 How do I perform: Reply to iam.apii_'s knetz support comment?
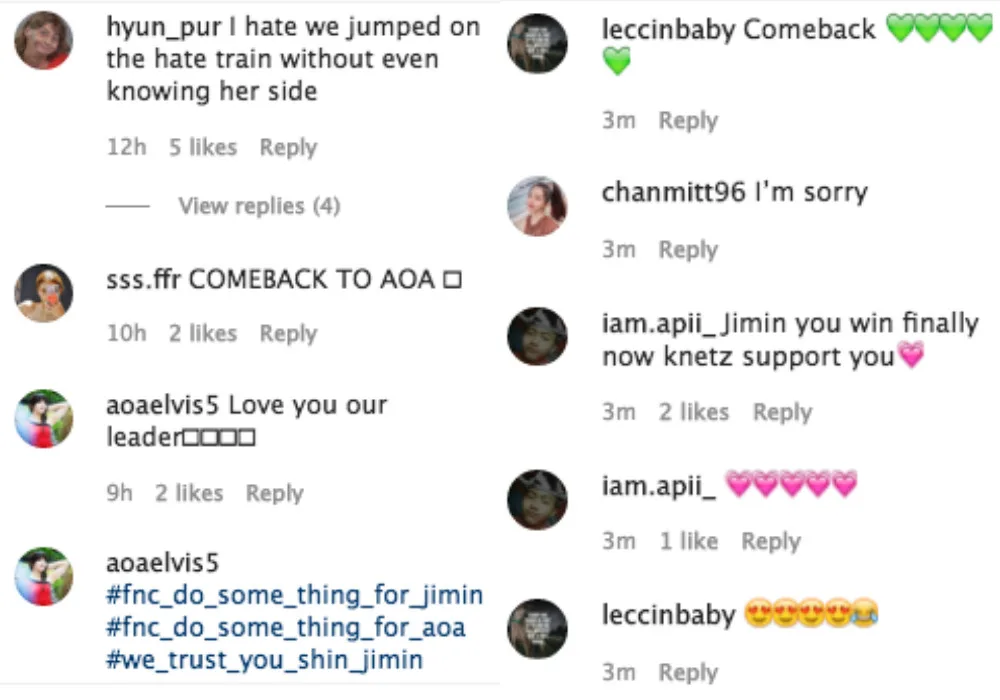point(783,412)
